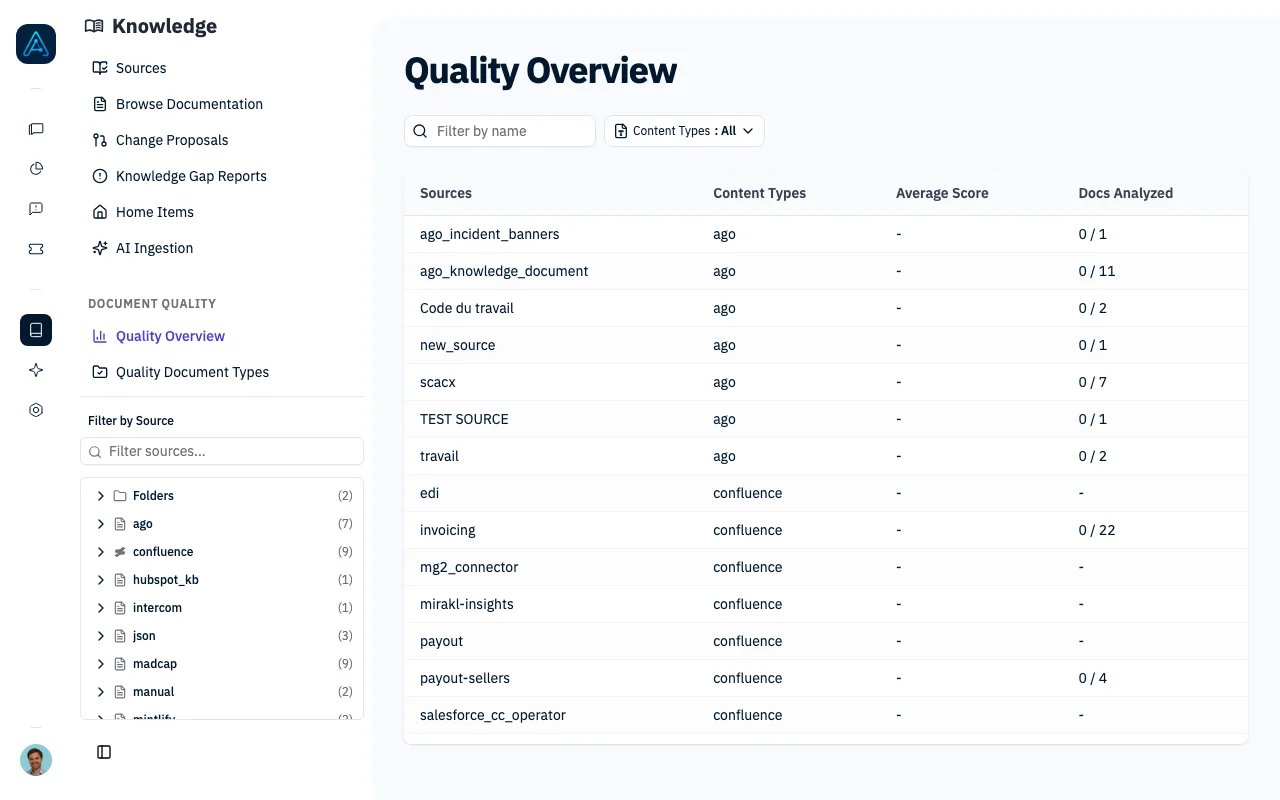The image size is (1280, 800).
Task: Open the ago_incident_banners source row
Action: tap(826, 234)
